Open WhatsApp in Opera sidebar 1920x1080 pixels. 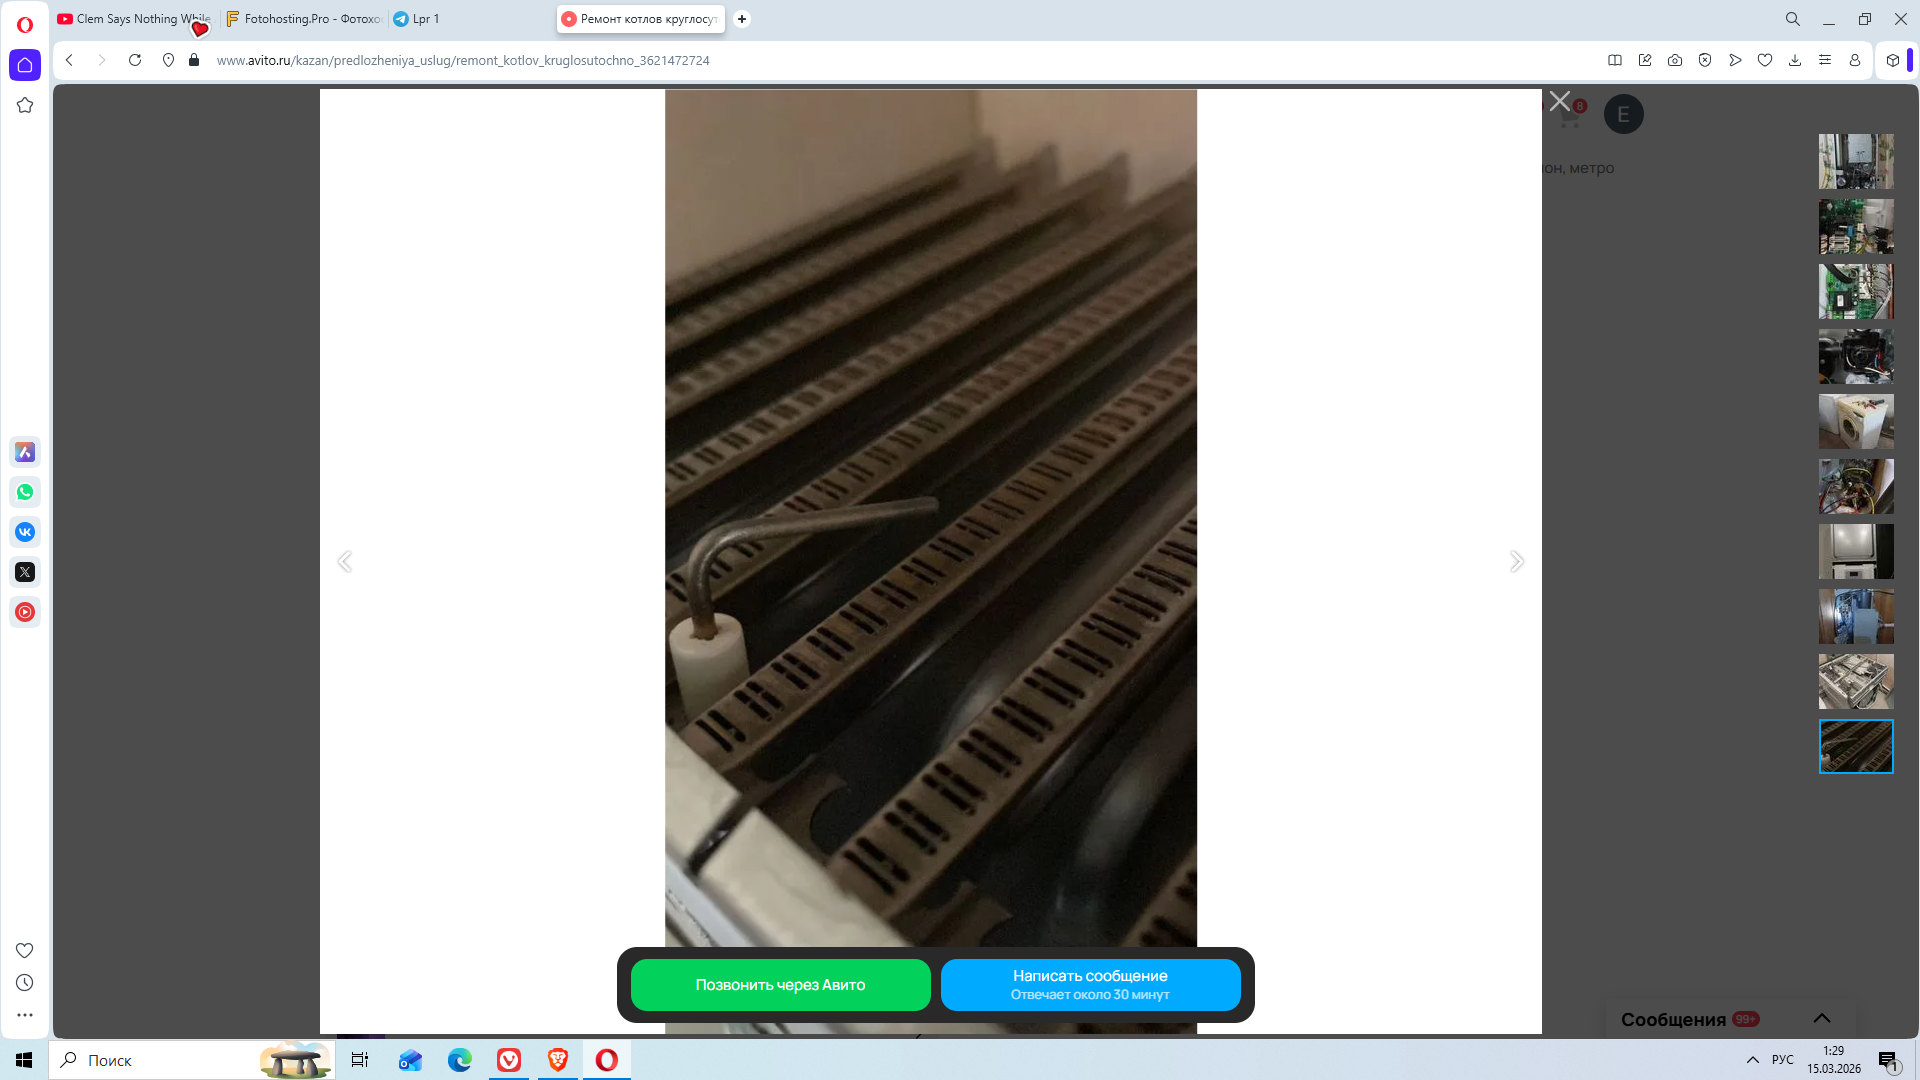(25, 492)
